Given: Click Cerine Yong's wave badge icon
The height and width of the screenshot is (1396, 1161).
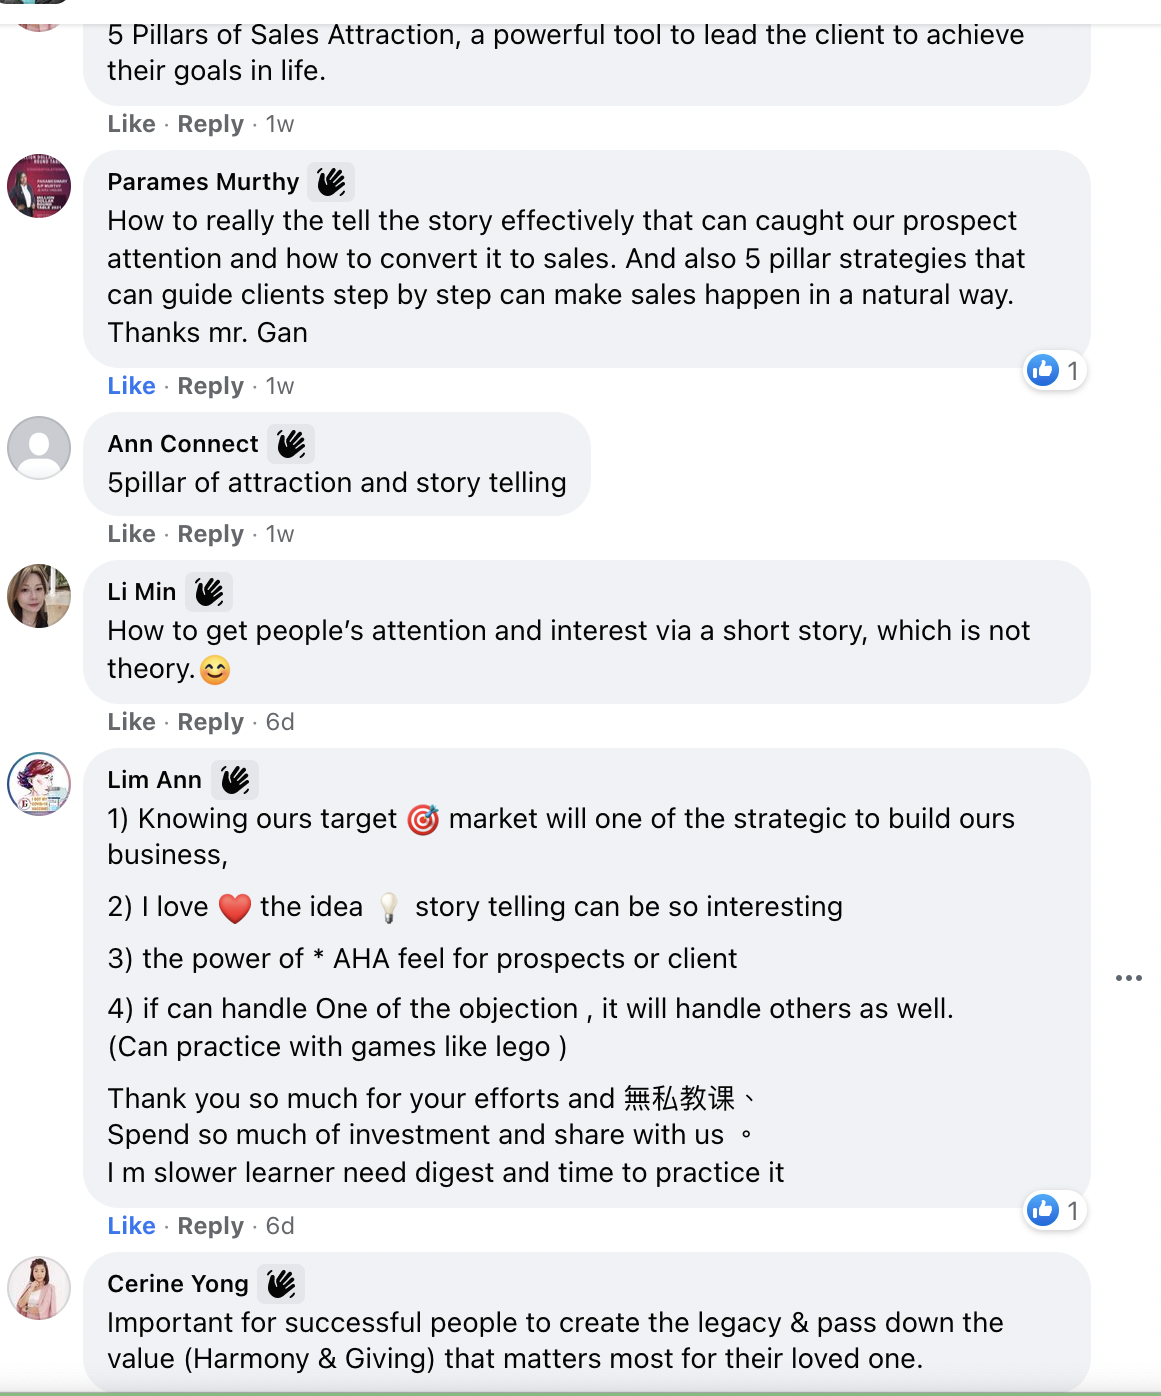Looking at the screenshot, I should (x=281, y=1284).
